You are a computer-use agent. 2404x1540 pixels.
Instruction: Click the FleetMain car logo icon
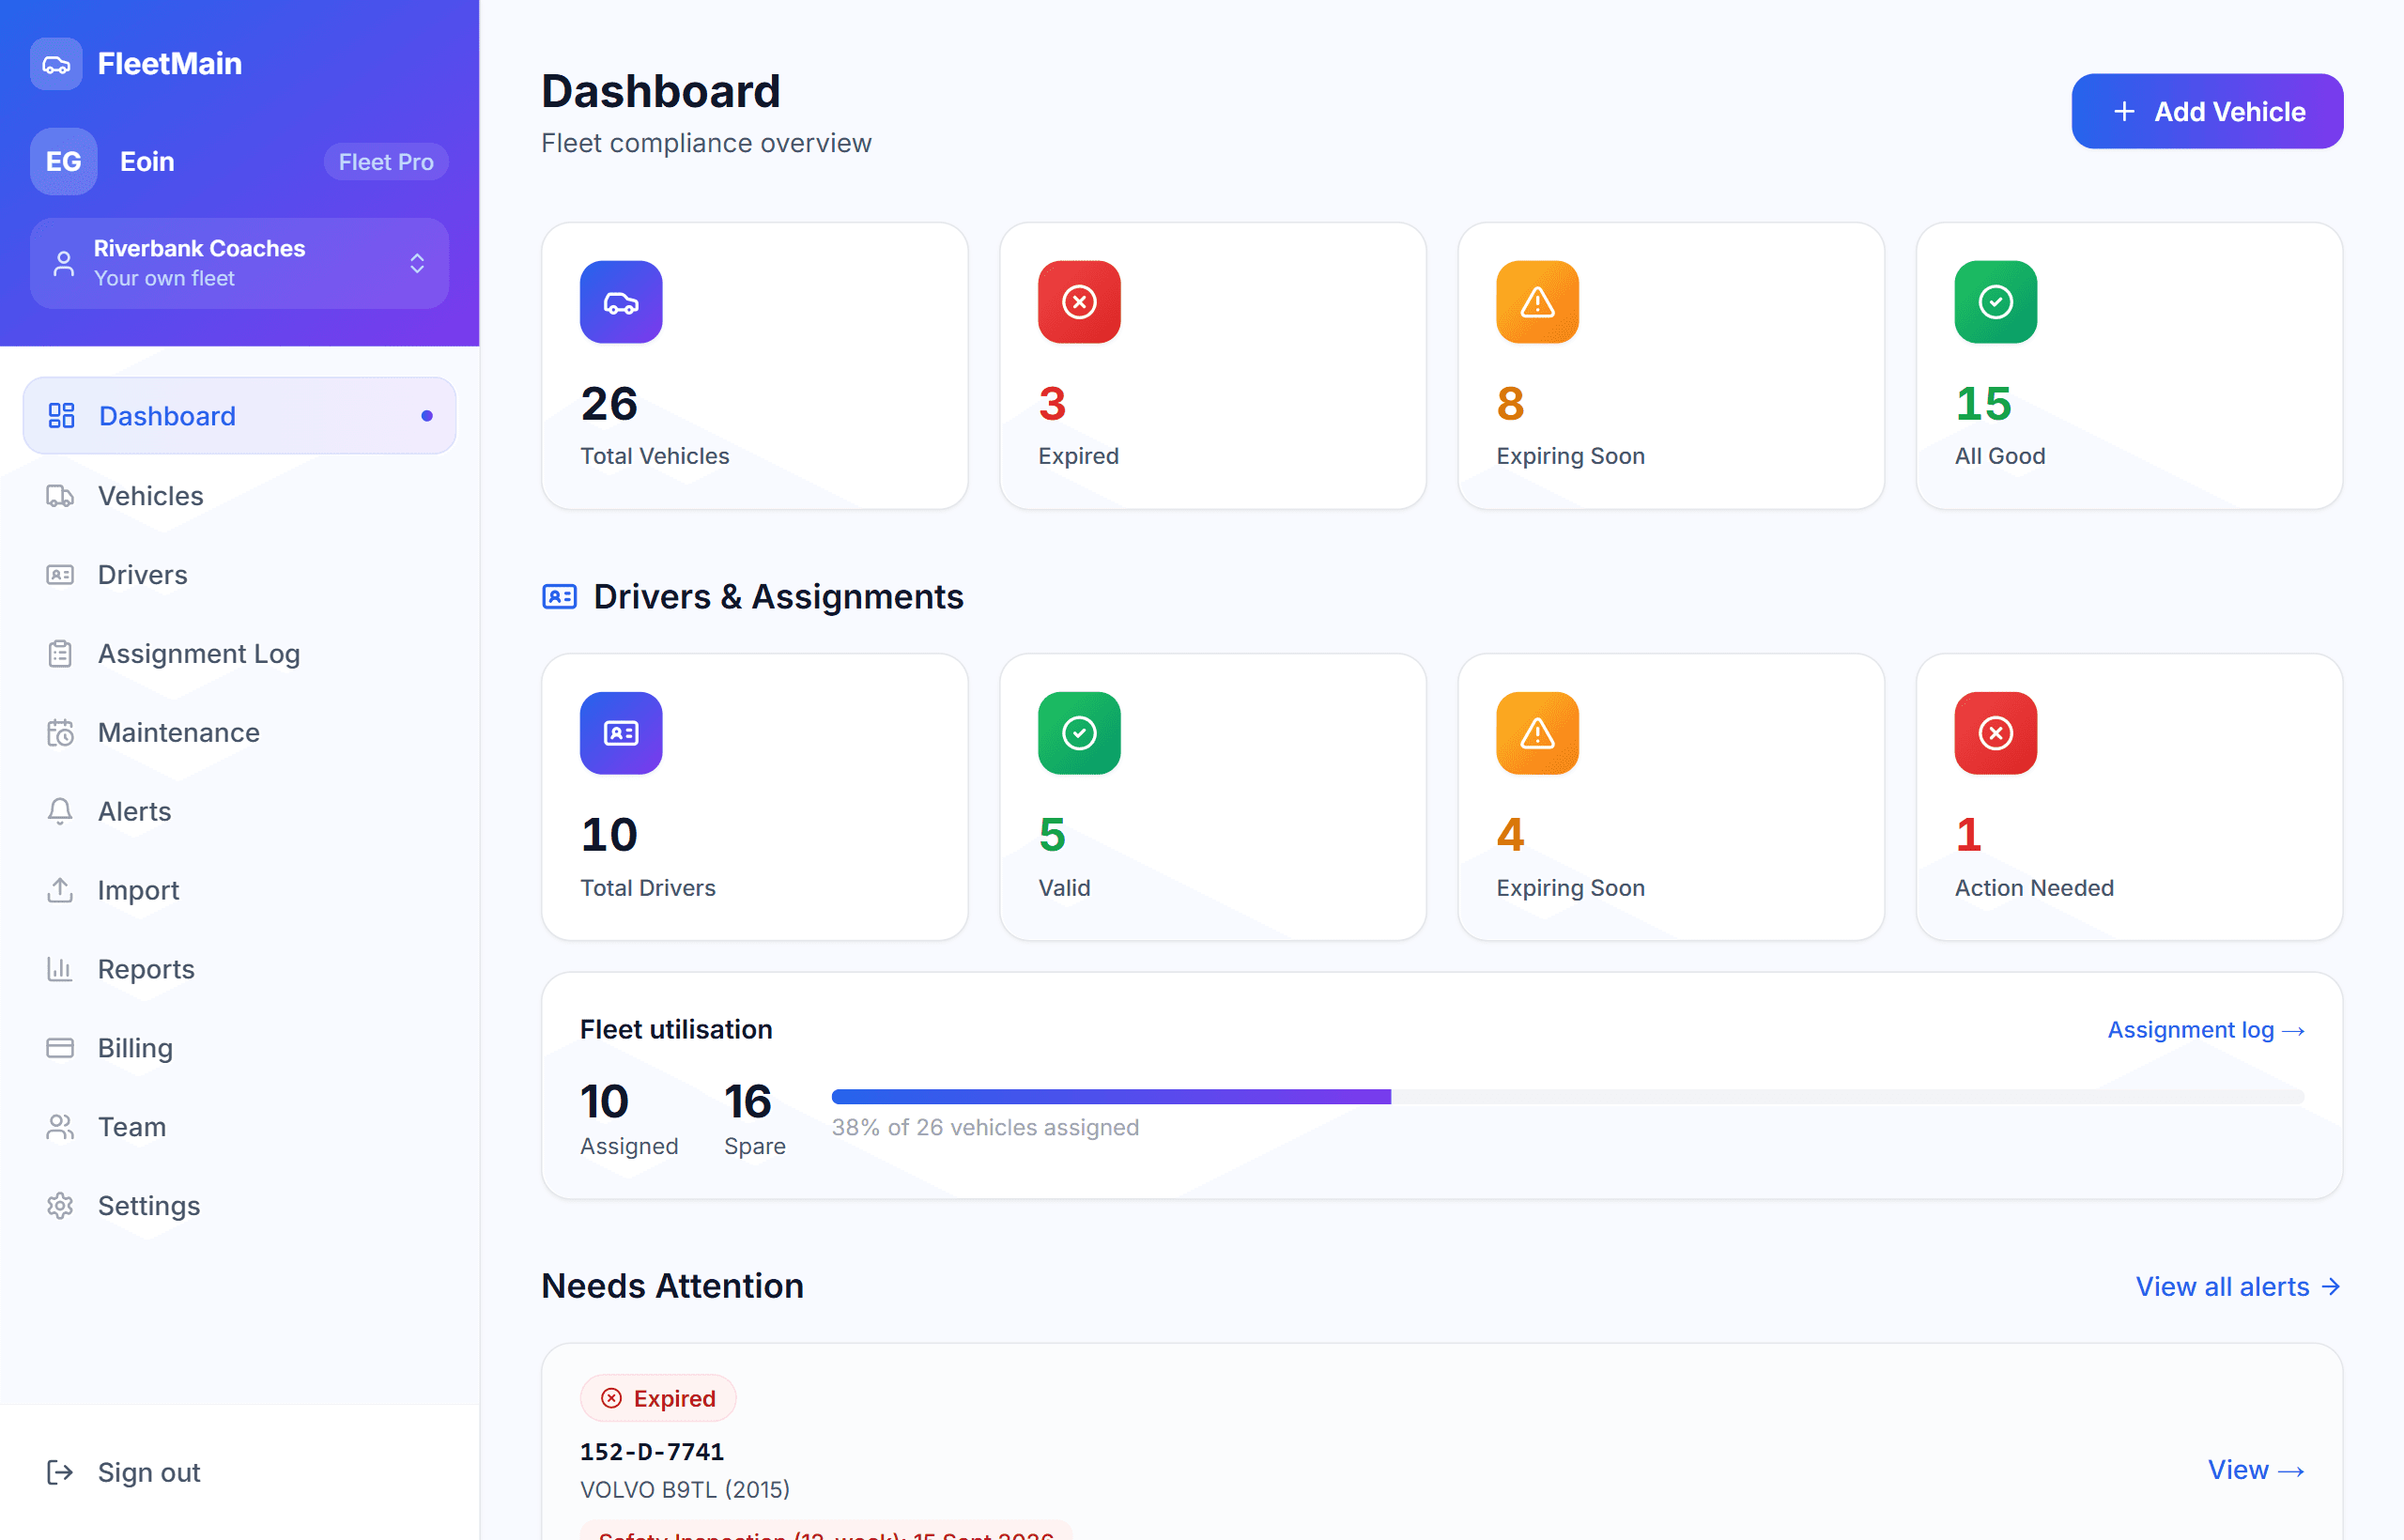56,64
